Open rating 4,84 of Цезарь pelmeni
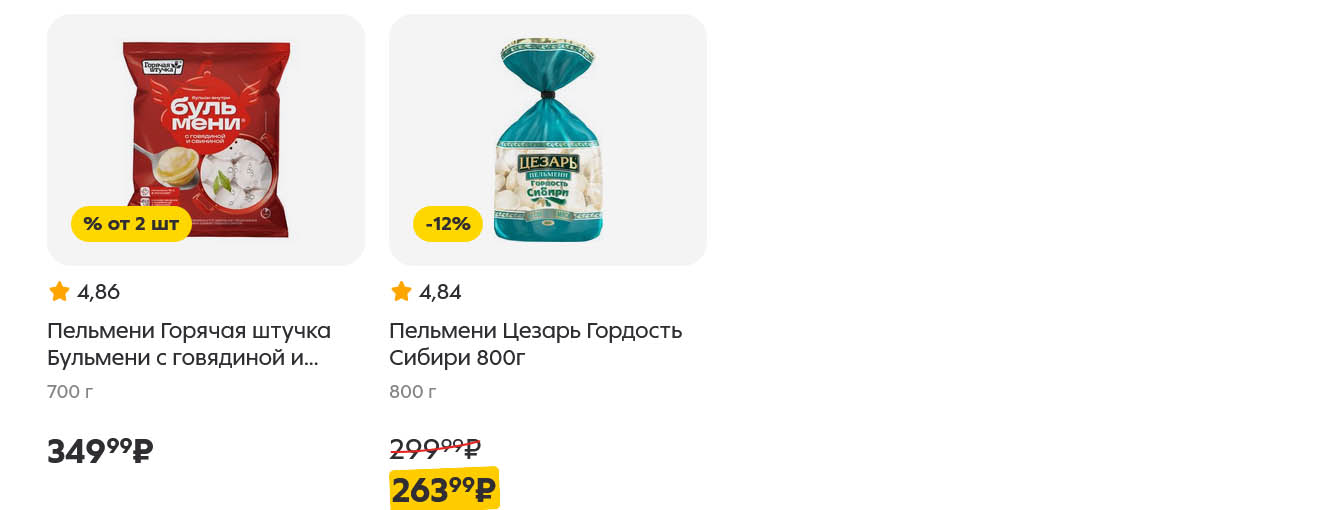The height and width of the screenshot is (510, 1317). [x=440, y=292]
